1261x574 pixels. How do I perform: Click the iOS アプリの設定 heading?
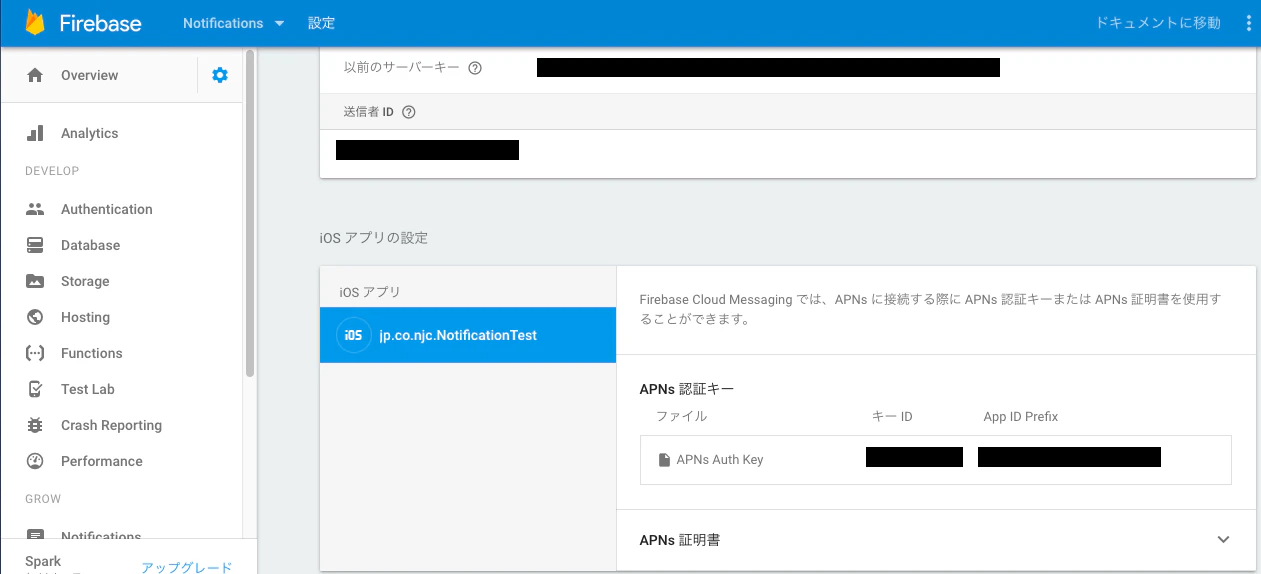click(x=374, y=238)
